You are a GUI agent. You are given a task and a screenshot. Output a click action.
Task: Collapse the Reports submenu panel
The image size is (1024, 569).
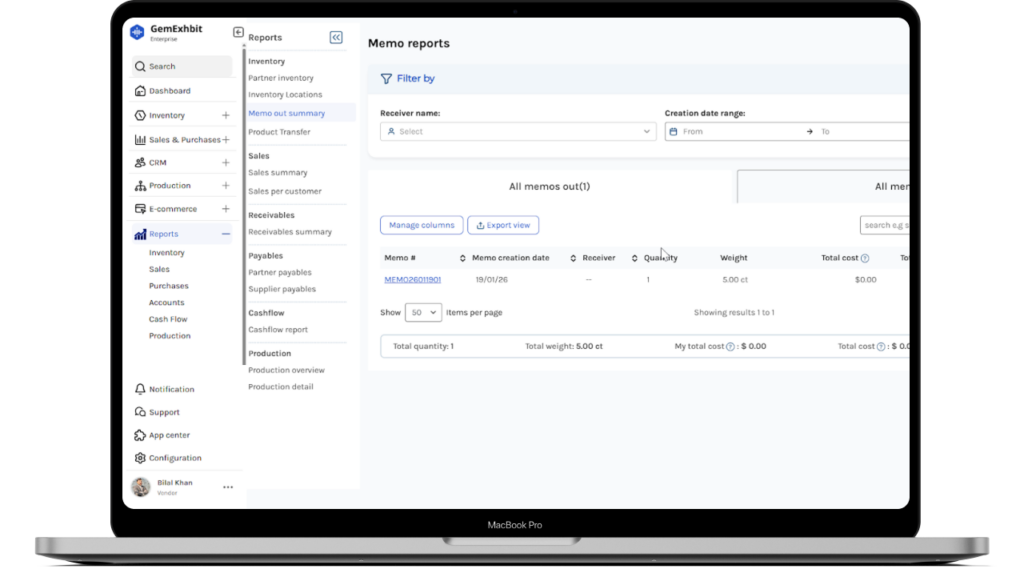336,37
